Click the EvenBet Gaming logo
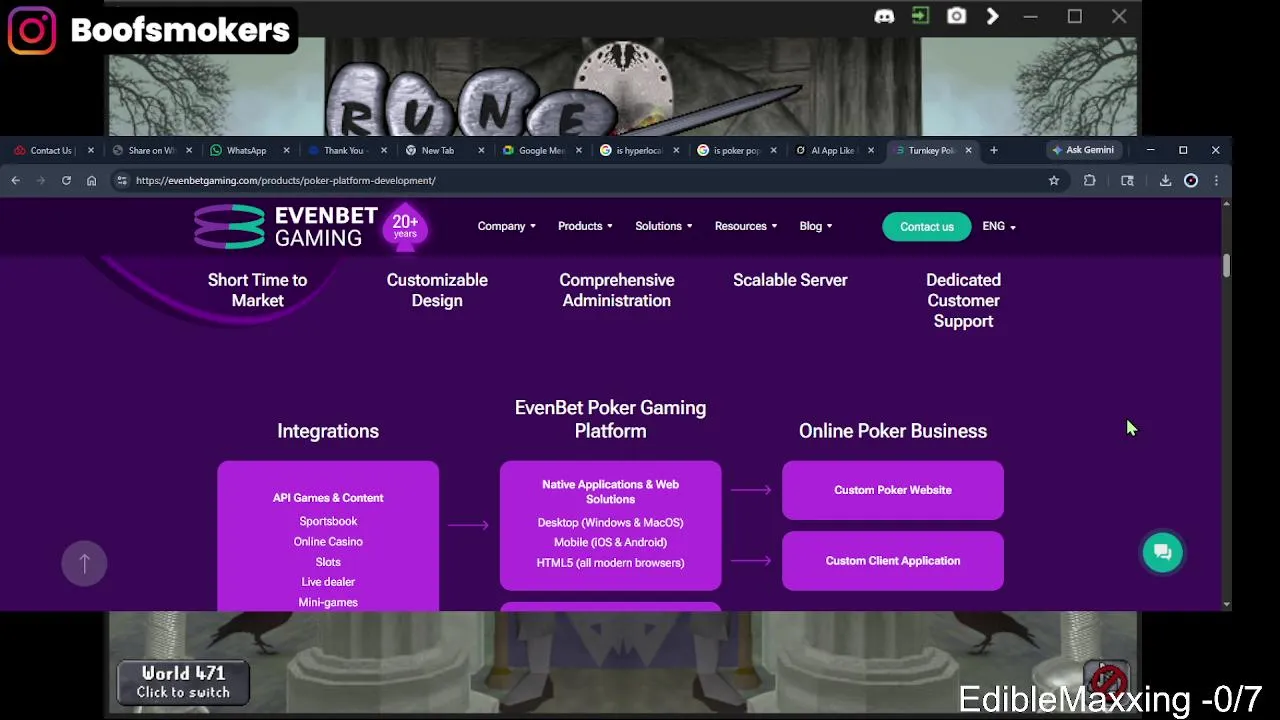The height and width of the screenshot is (720, 1280). click(285, 227)
